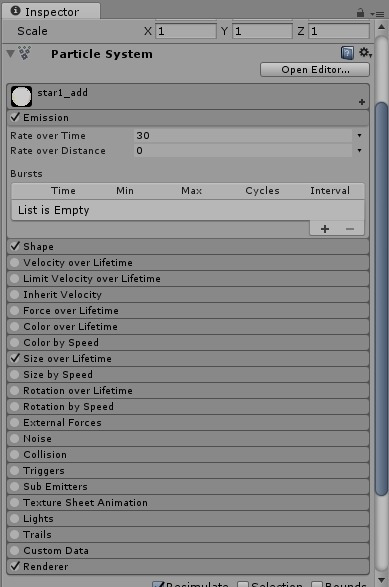Screen dimensions: 389x587
Task: Click the star1_add system name label
Action: (63, 92)
